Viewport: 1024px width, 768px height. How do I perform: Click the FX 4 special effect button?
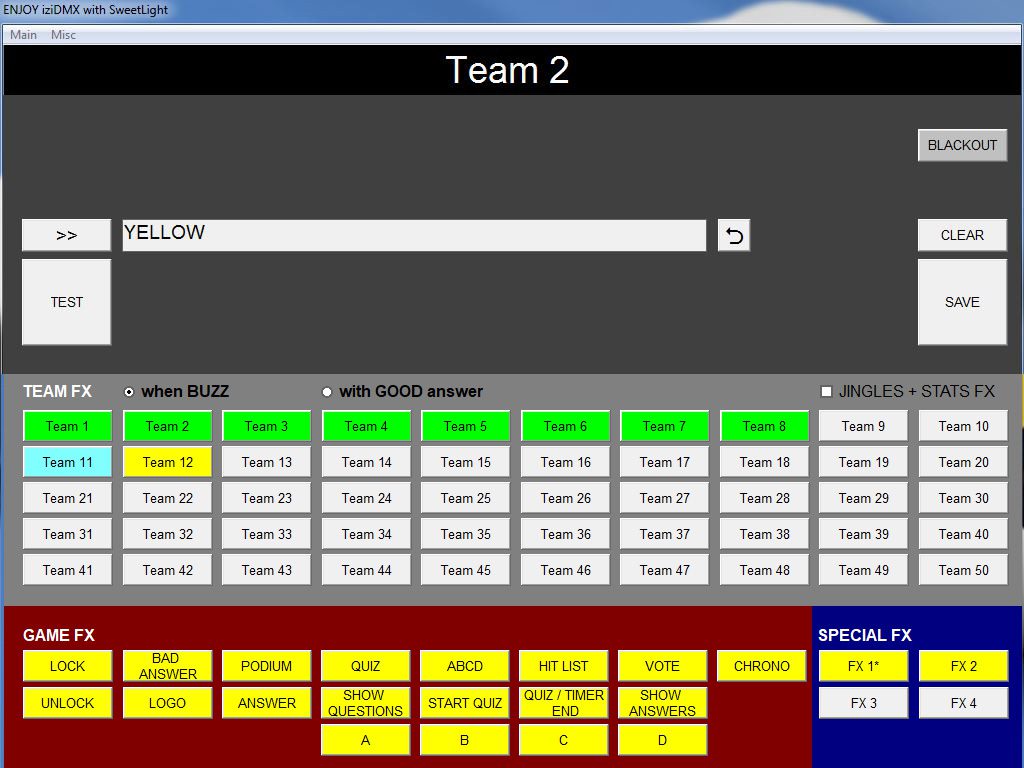point(963,703)
